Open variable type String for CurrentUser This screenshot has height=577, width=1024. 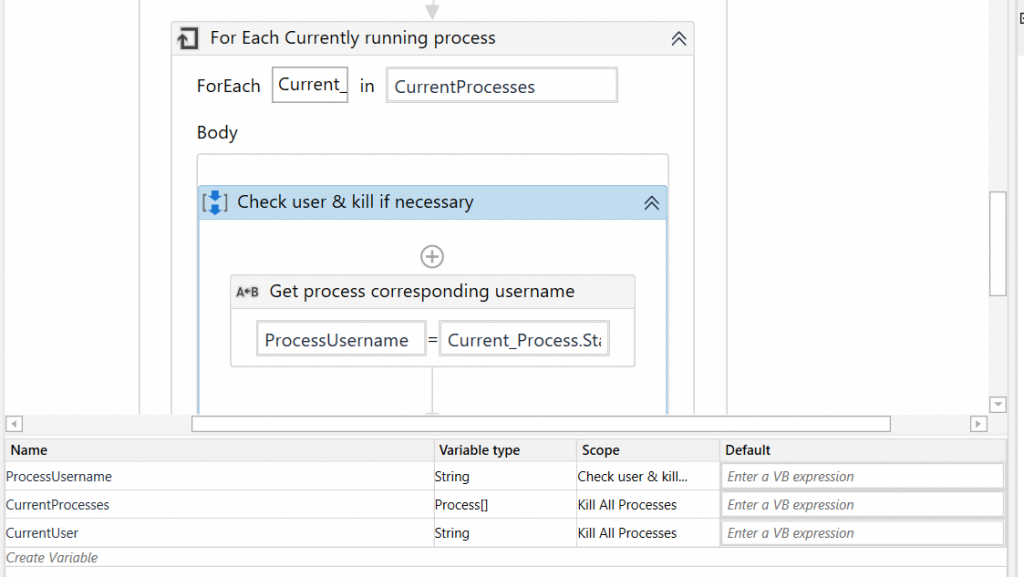point(505,533)
